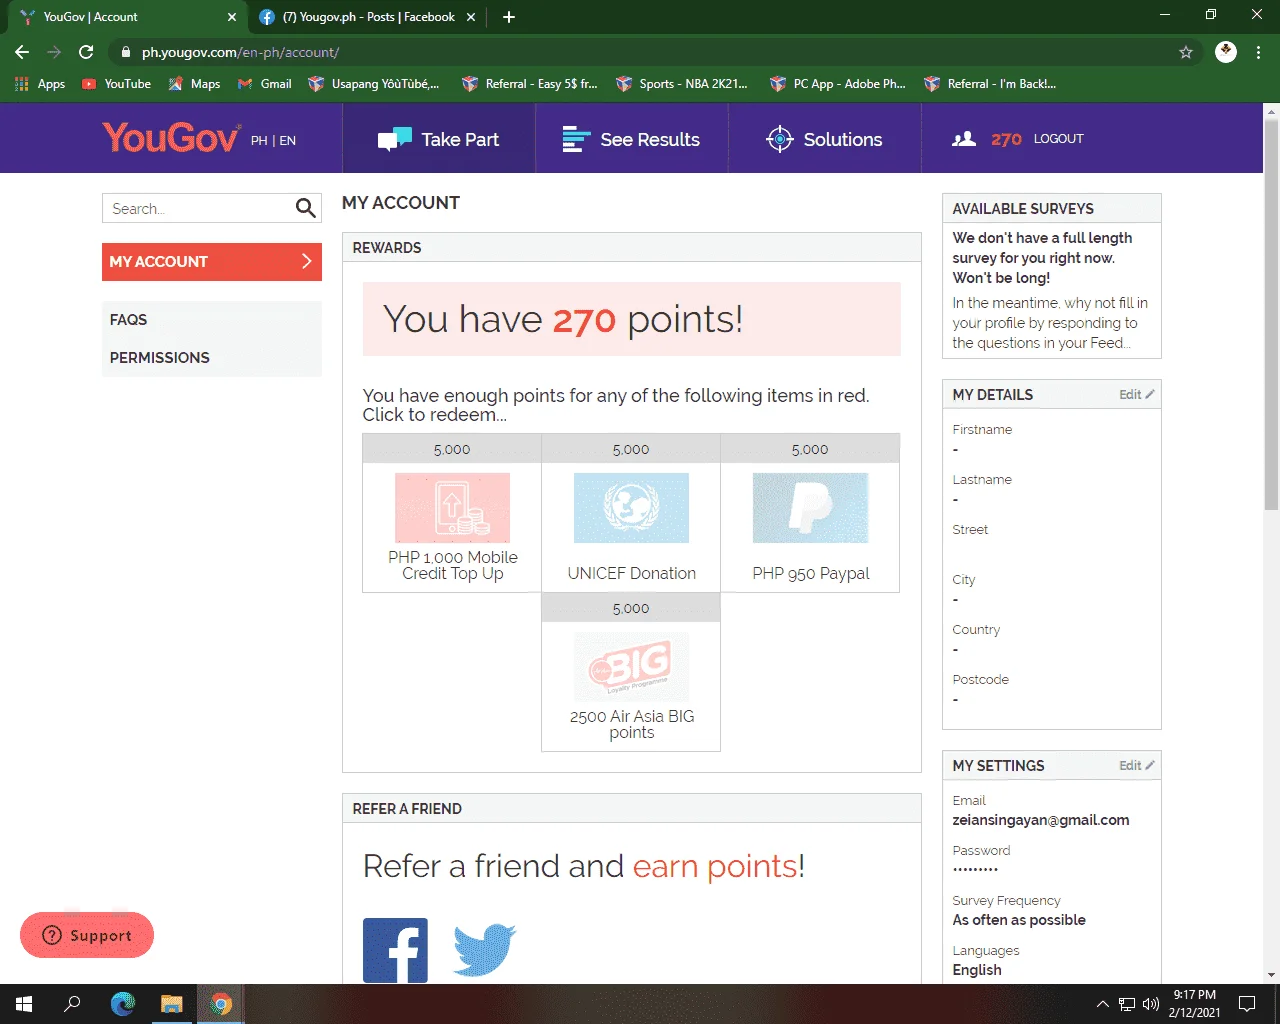Click the search magnifier icon
This screenshot has width=1280, height=1024.
305,208
